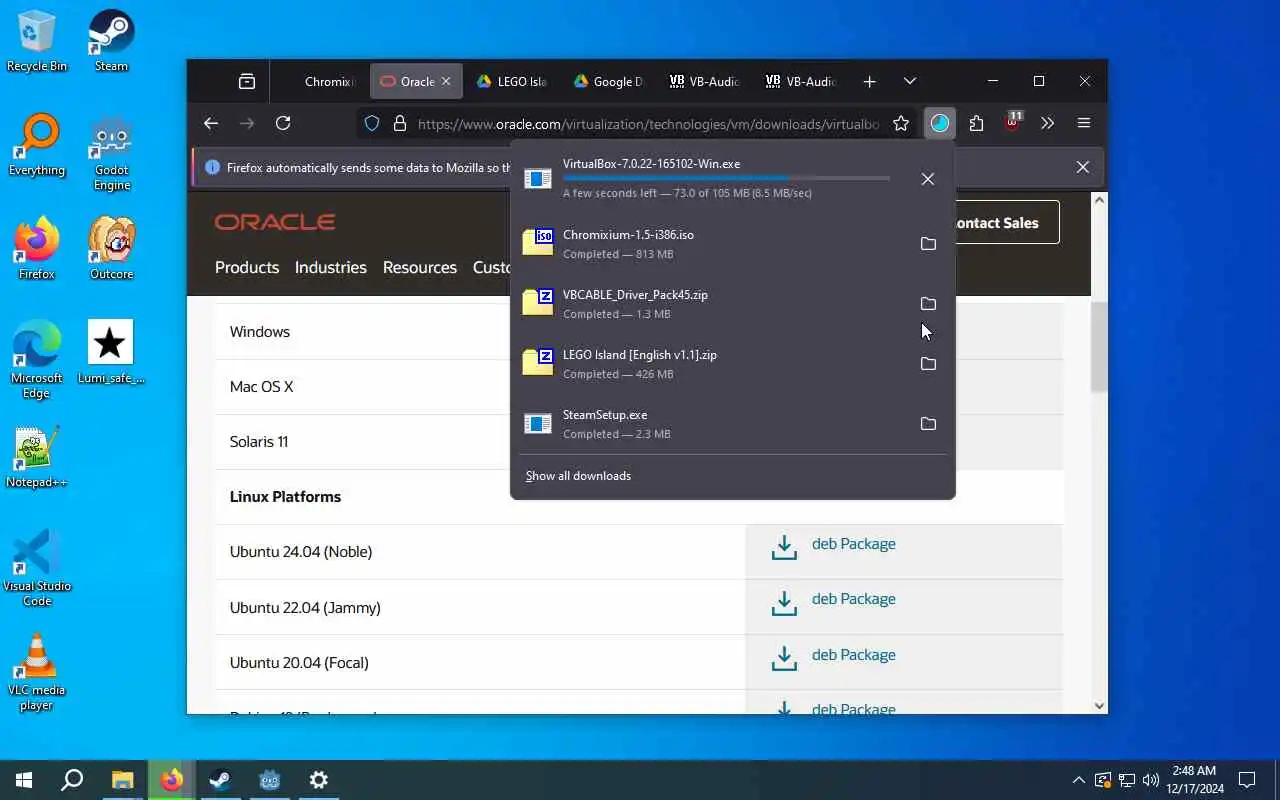
Task: Select the Notepad++ desktop icon
Action: click(x=37, y=458)
